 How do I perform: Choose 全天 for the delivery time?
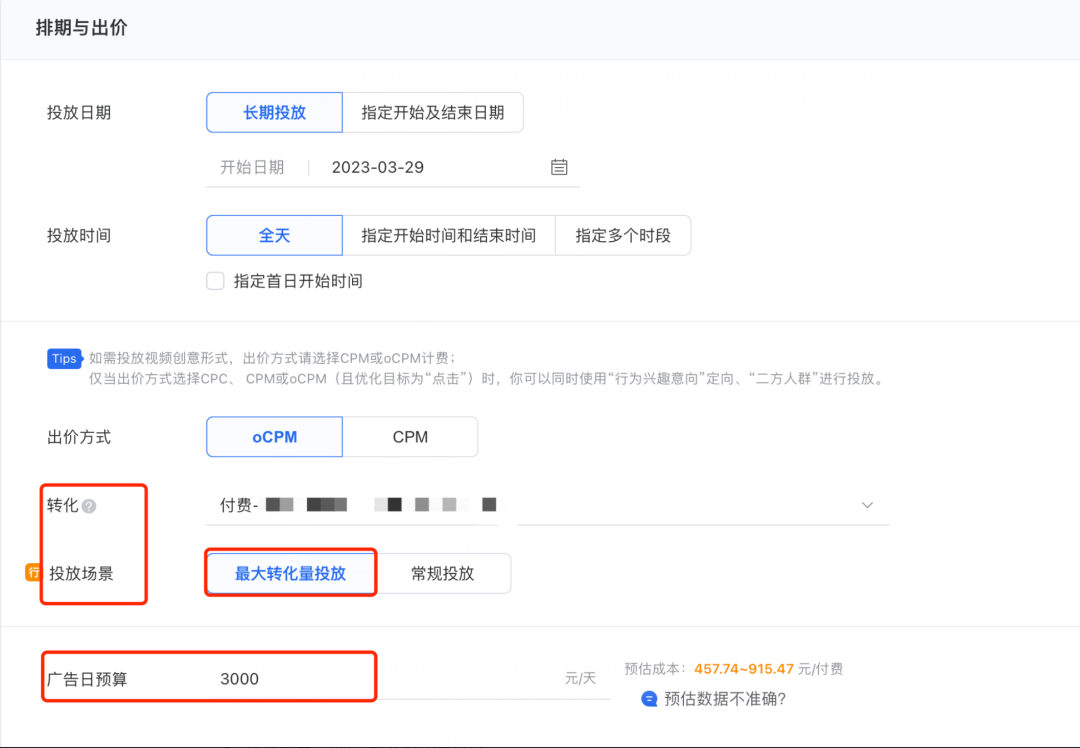click(274, 236)
